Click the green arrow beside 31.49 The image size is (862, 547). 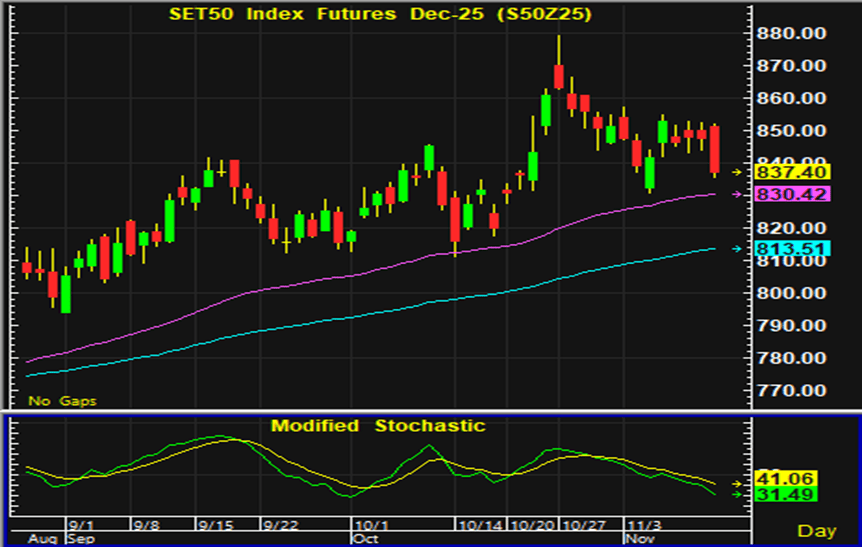point(738,494)
